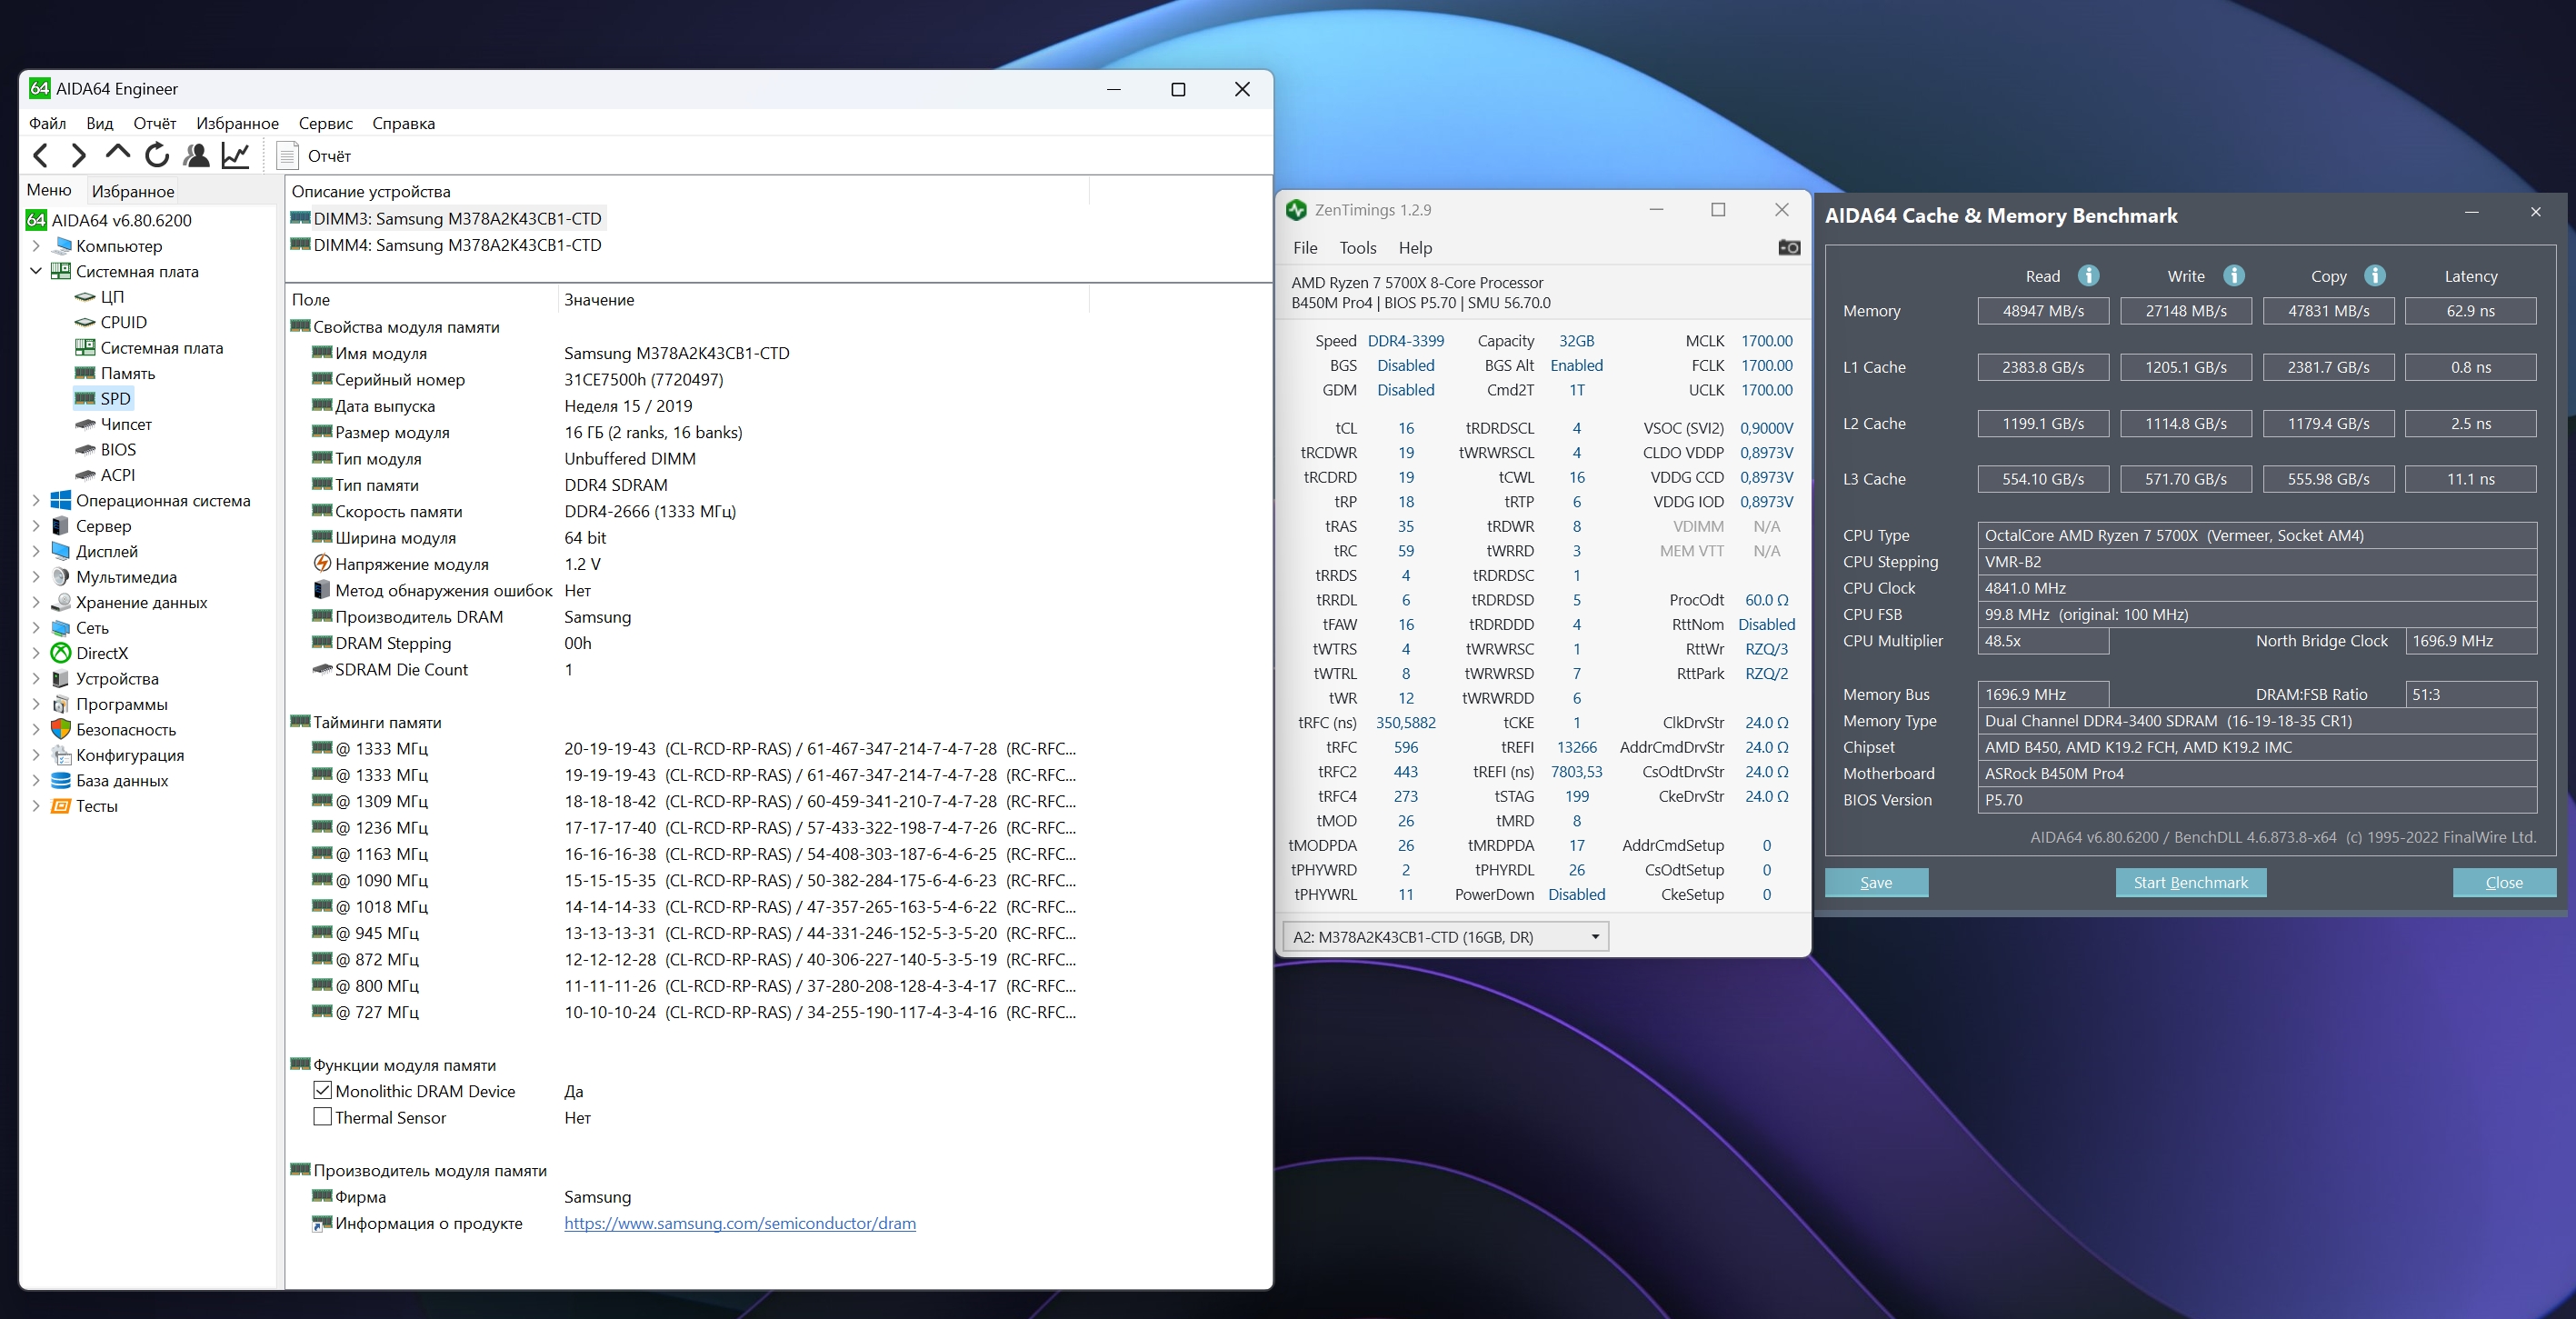Toggle the Thermal Sensor checkbox

tap(322, 1117)
